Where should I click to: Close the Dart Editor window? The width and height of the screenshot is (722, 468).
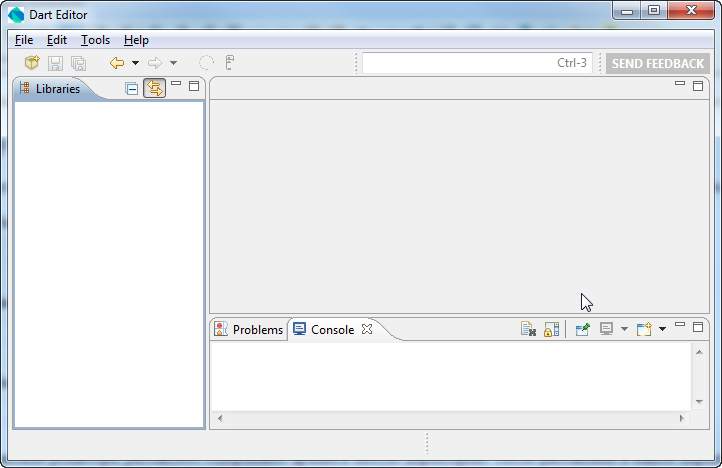691,11
